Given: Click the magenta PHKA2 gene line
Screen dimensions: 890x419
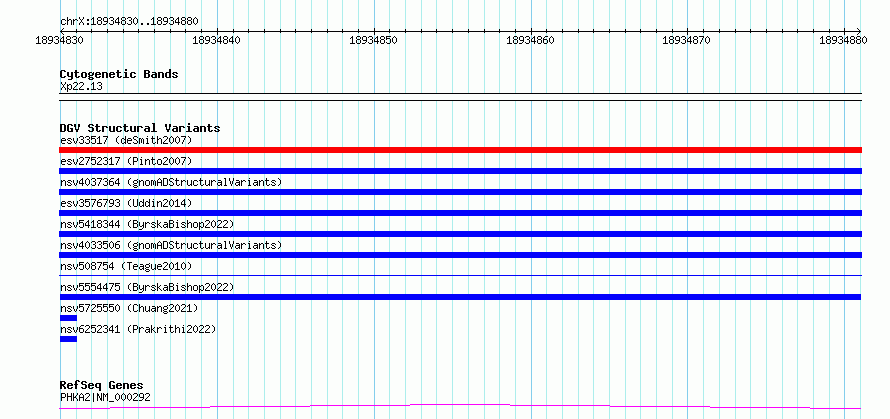Looking at the screenshot, I should [x=460, y=406].
